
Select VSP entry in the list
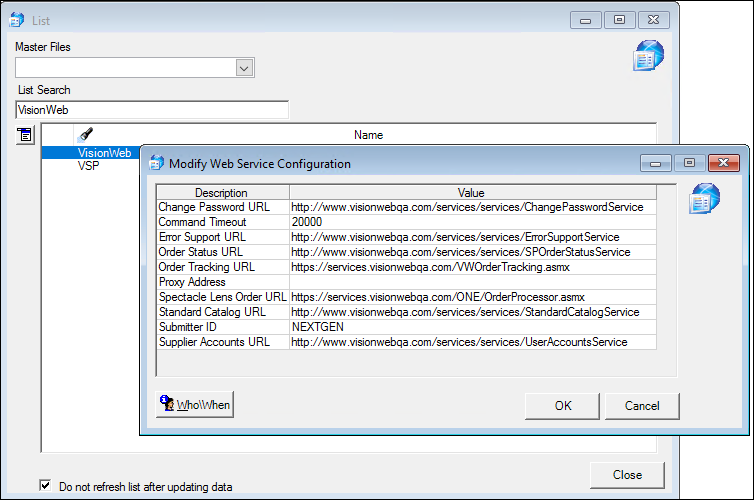(x=88, y=166)
